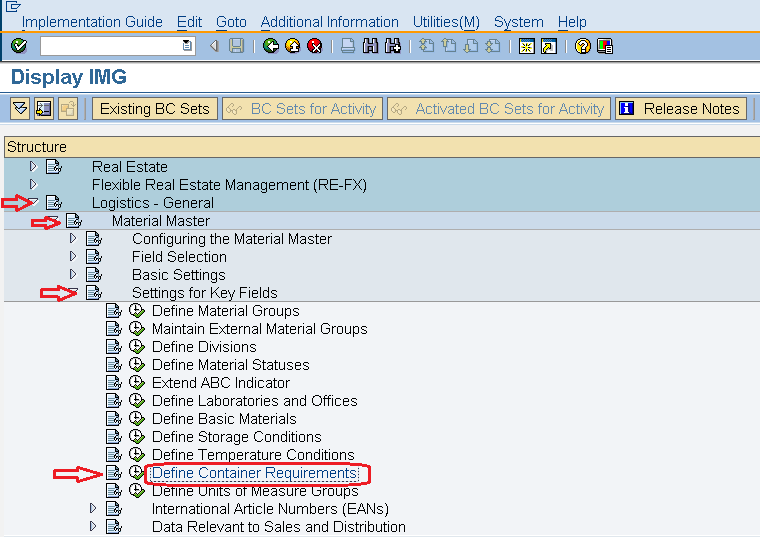The width and height of the screenshot is (760, 537).
Task: Click Activated BC Sets for Activity button
Action: tap(499, 109)
